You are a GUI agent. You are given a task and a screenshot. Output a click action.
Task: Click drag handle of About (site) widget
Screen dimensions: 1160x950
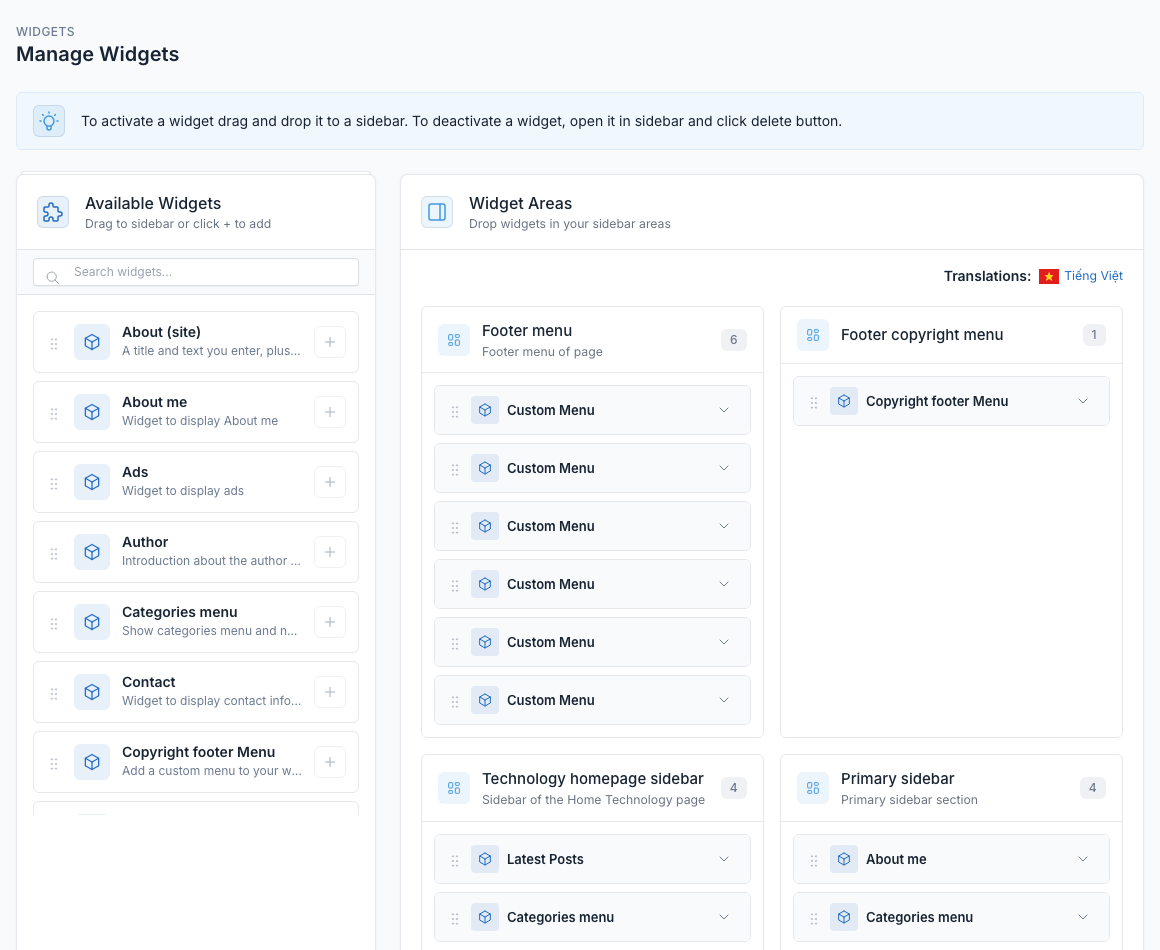tap(54, 343)
